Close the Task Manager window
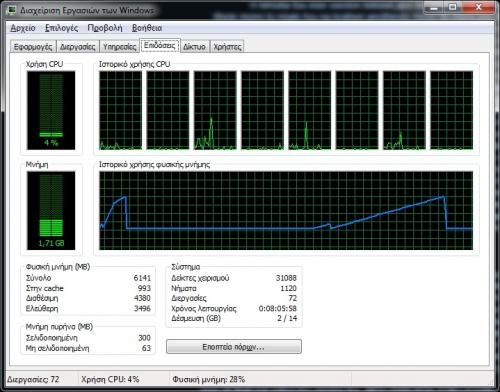 [479, 7]
